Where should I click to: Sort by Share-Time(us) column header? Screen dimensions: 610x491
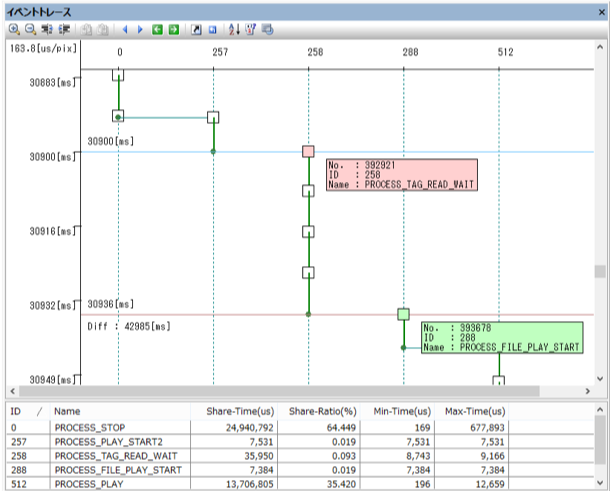[x=234, y=411]
